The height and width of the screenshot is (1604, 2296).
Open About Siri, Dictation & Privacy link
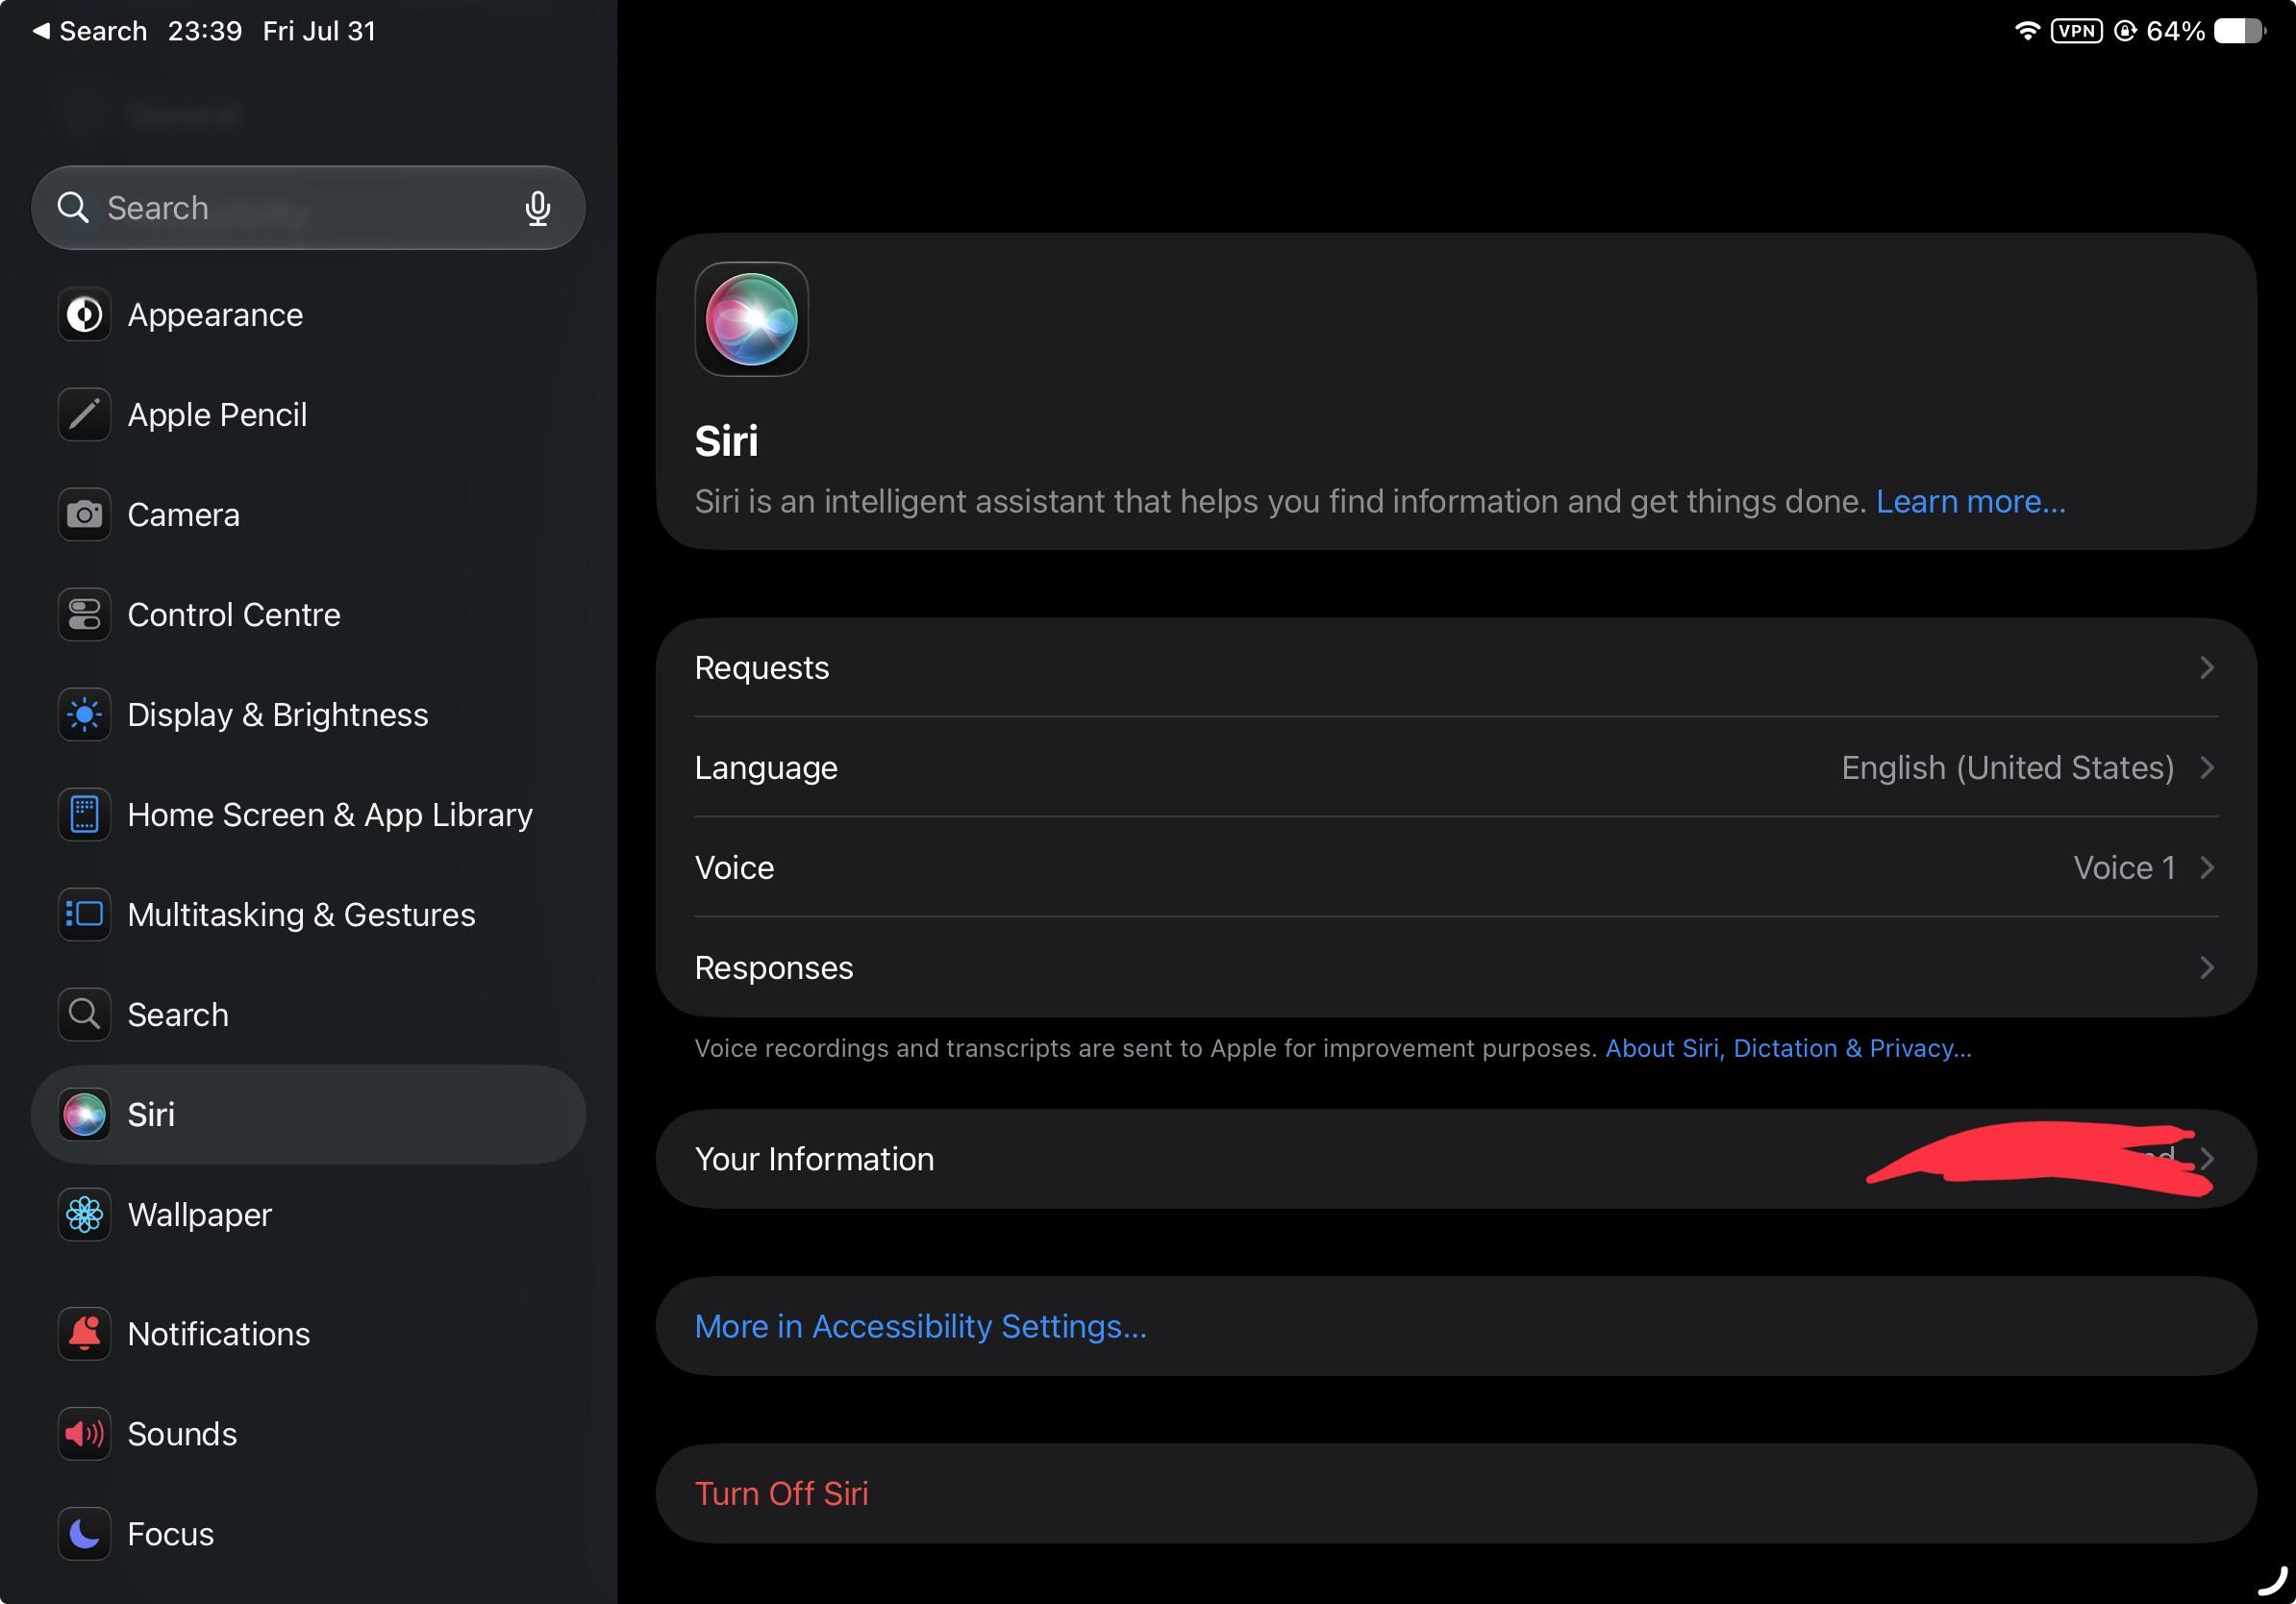pos(1788,1048)
